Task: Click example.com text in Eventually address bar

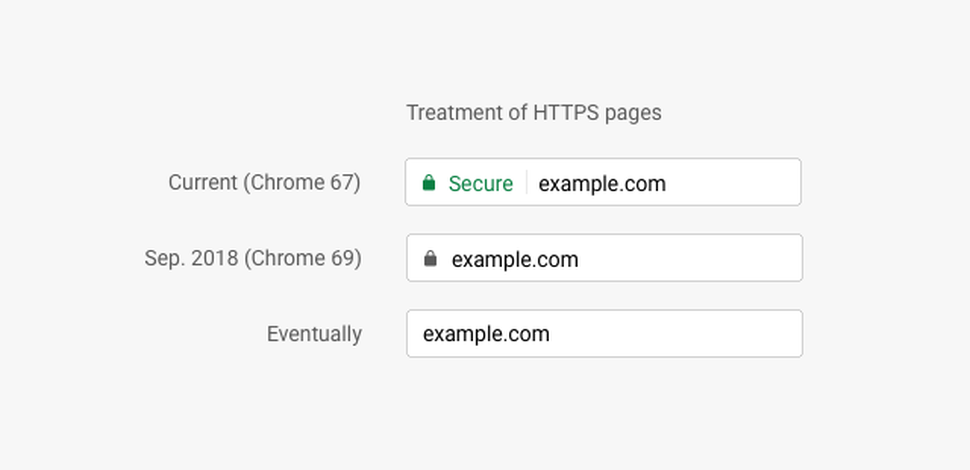Action: click(485, 334)
